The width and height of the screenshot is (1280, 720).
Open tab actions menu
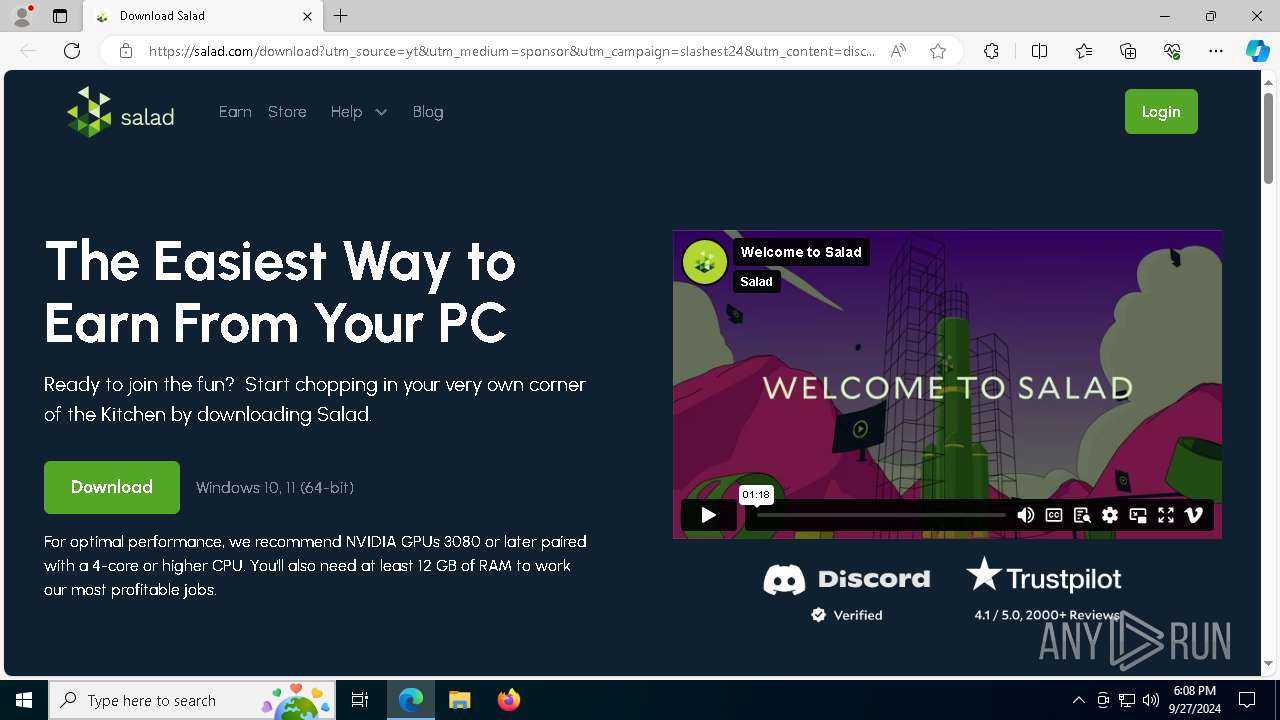60,16
